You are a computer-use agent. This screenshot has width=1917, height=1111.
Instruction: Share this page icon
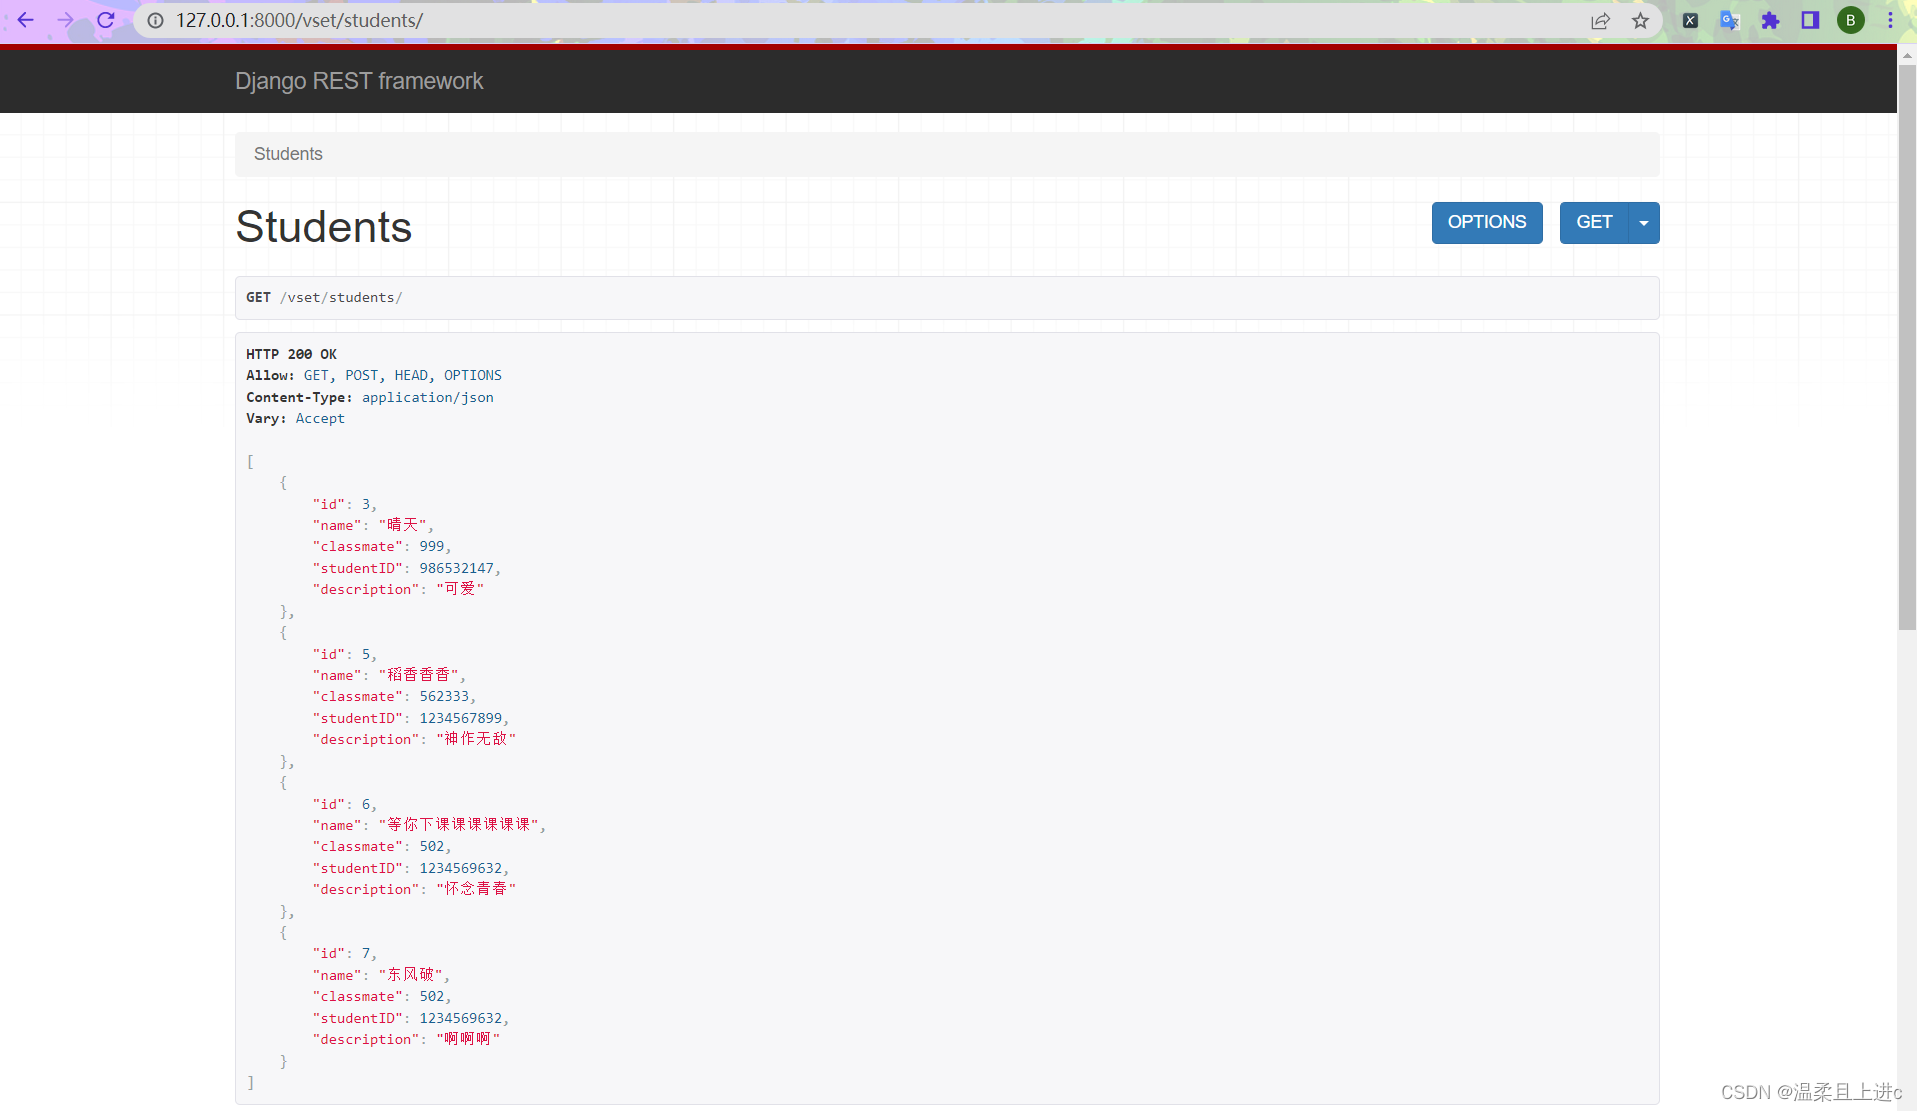[x=1600, y=20]
